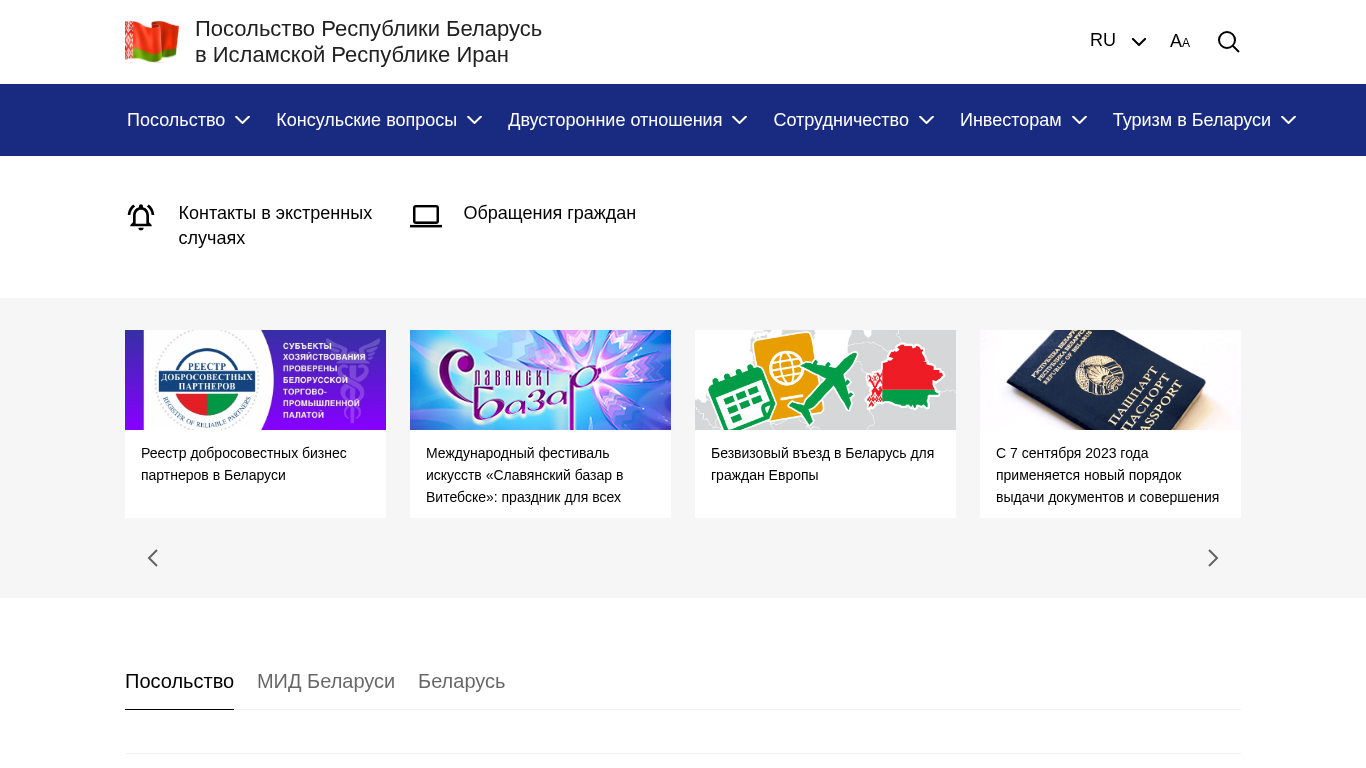The width and height of the screenshot is (1366, 768).
Task: Click the emergency contacts bell icon
Action: tap(141, 217)
